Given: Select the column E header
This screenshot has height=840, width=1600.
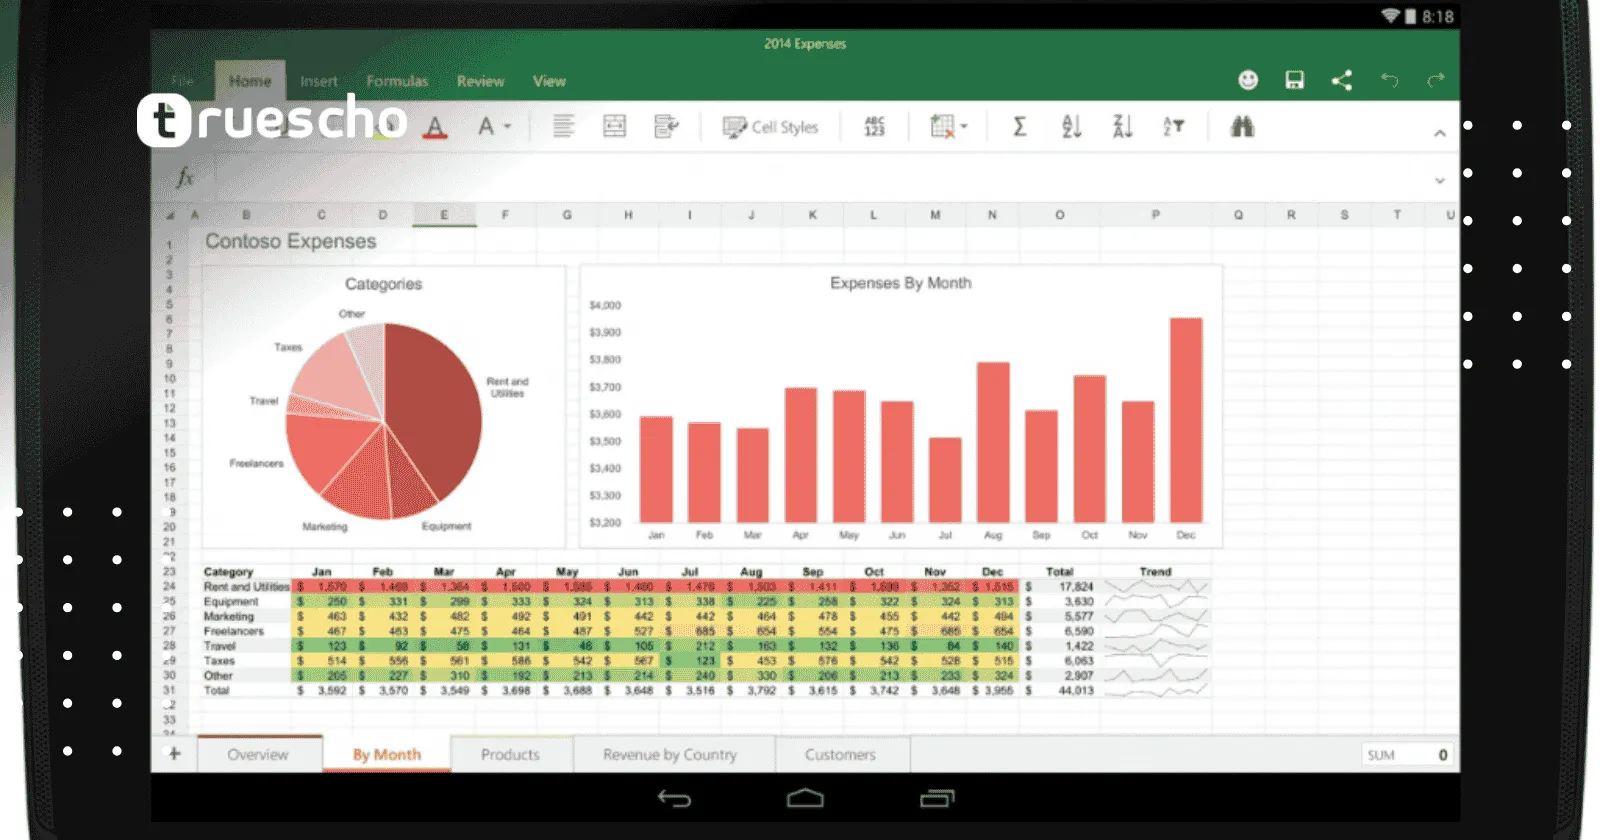Looking at the screenshot, I should click(x=444, y=215).
